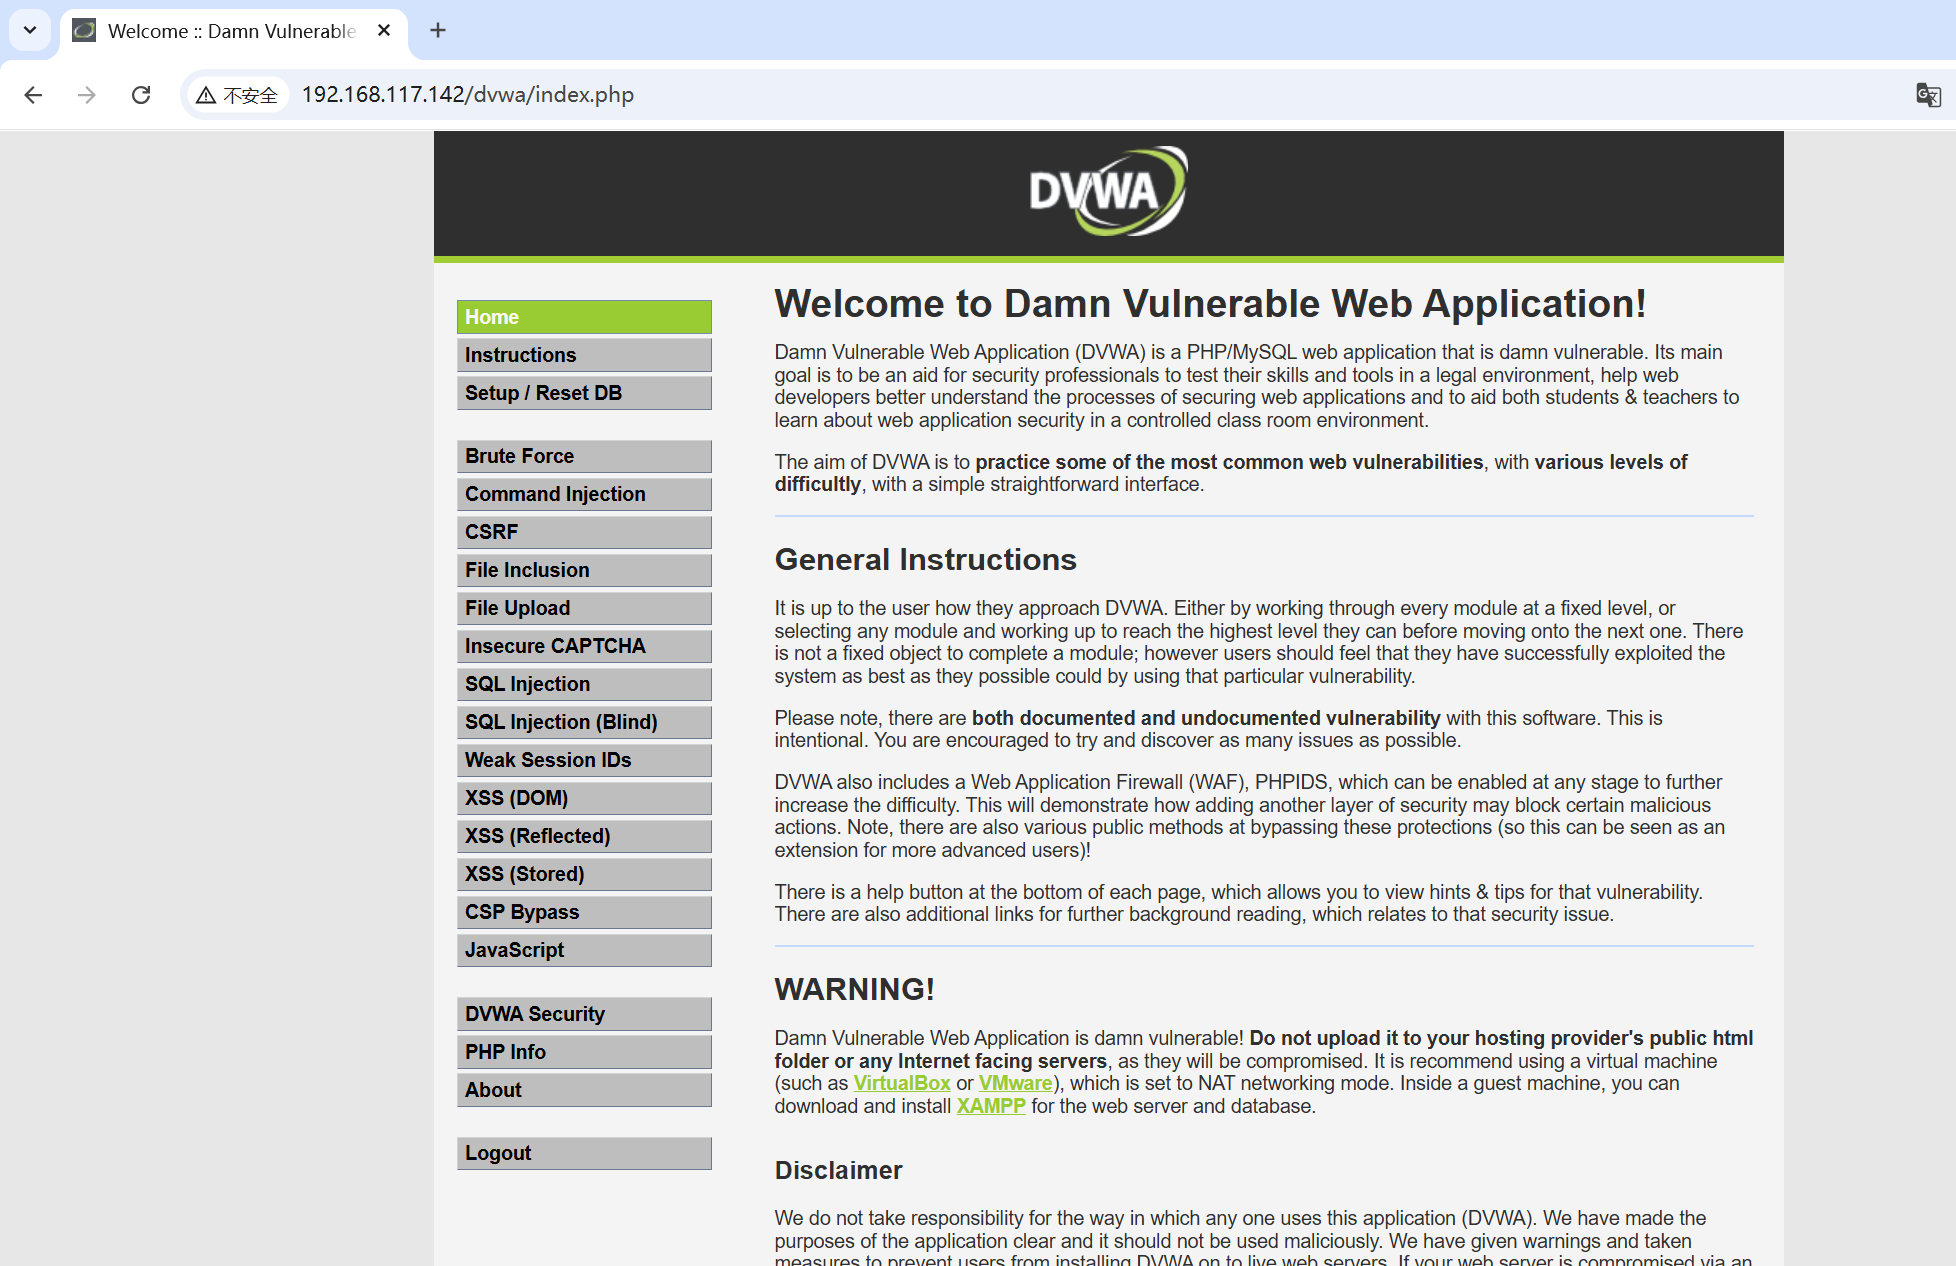Open the VMware hyperlink
Screen dimensions: 1956x1266
(x=1015, y=1083)
